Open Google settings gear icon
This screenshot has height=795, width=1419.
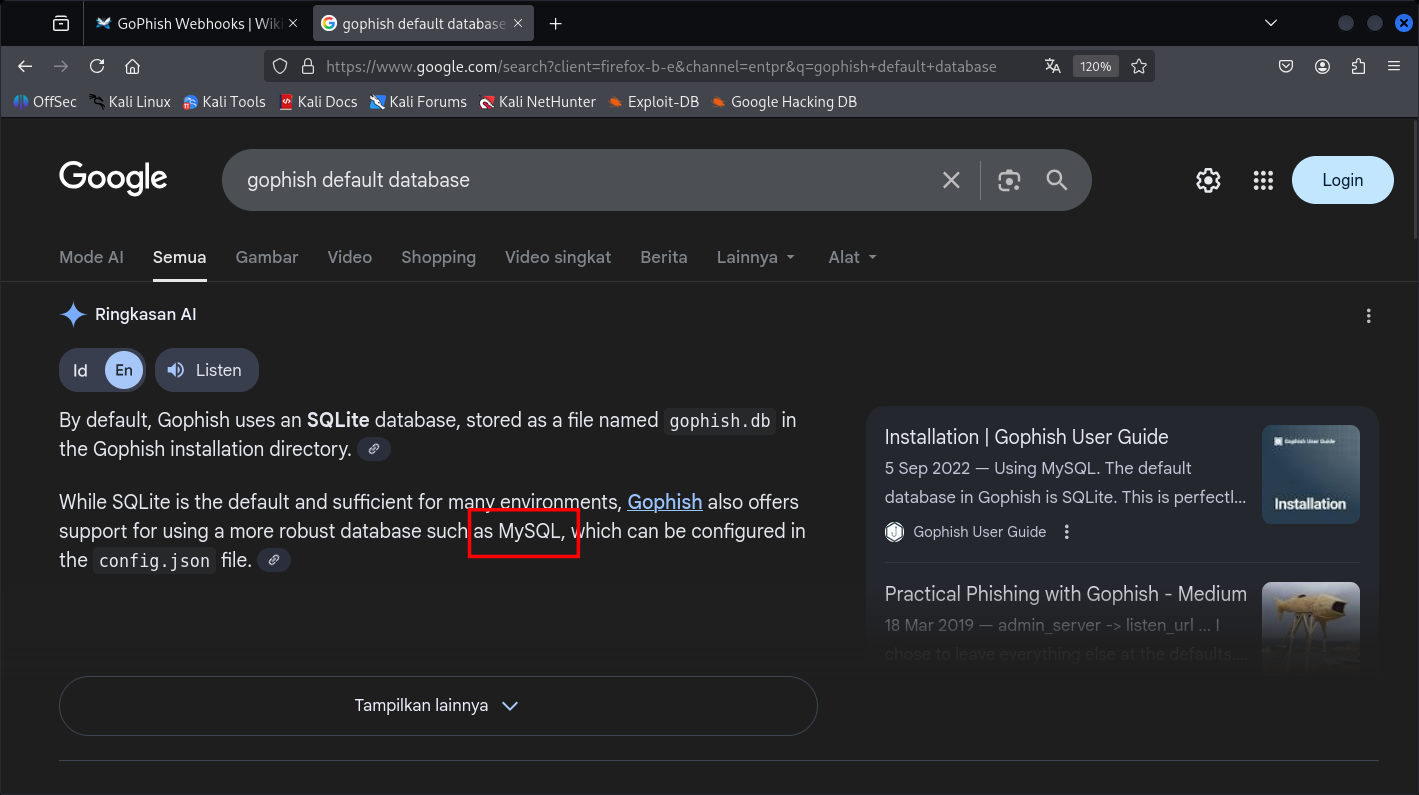click(1208, 180)
